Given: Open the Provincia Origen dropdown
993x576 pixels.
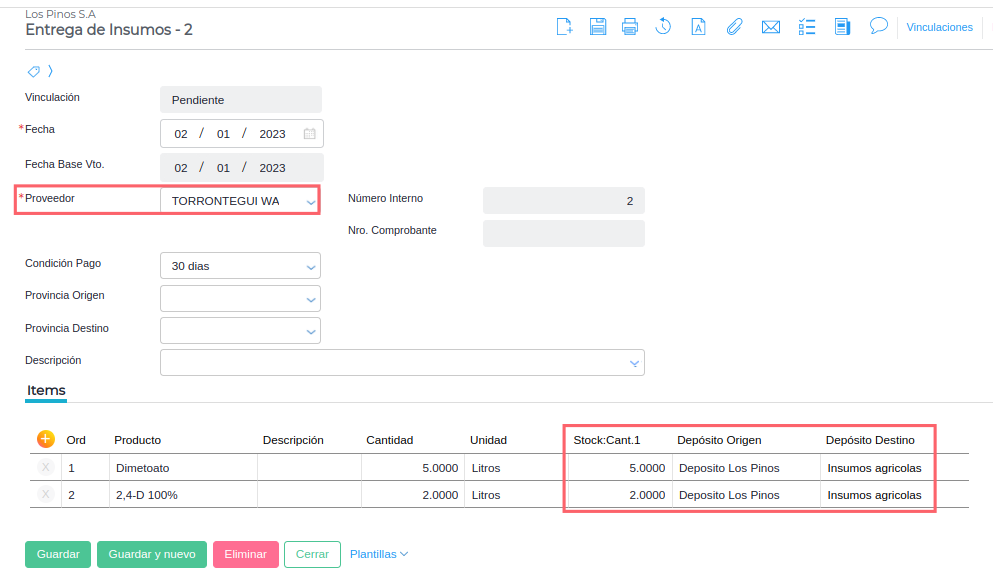Looking at the screenshot, I should click(311, 299).
